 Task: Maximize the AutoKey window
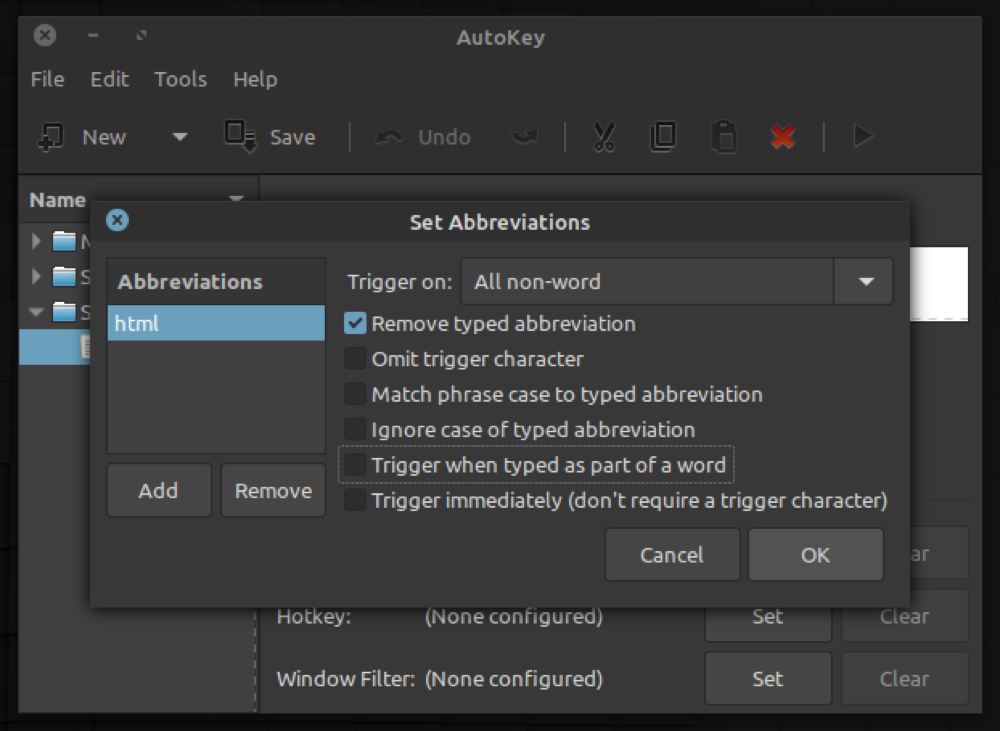(142, 35)
